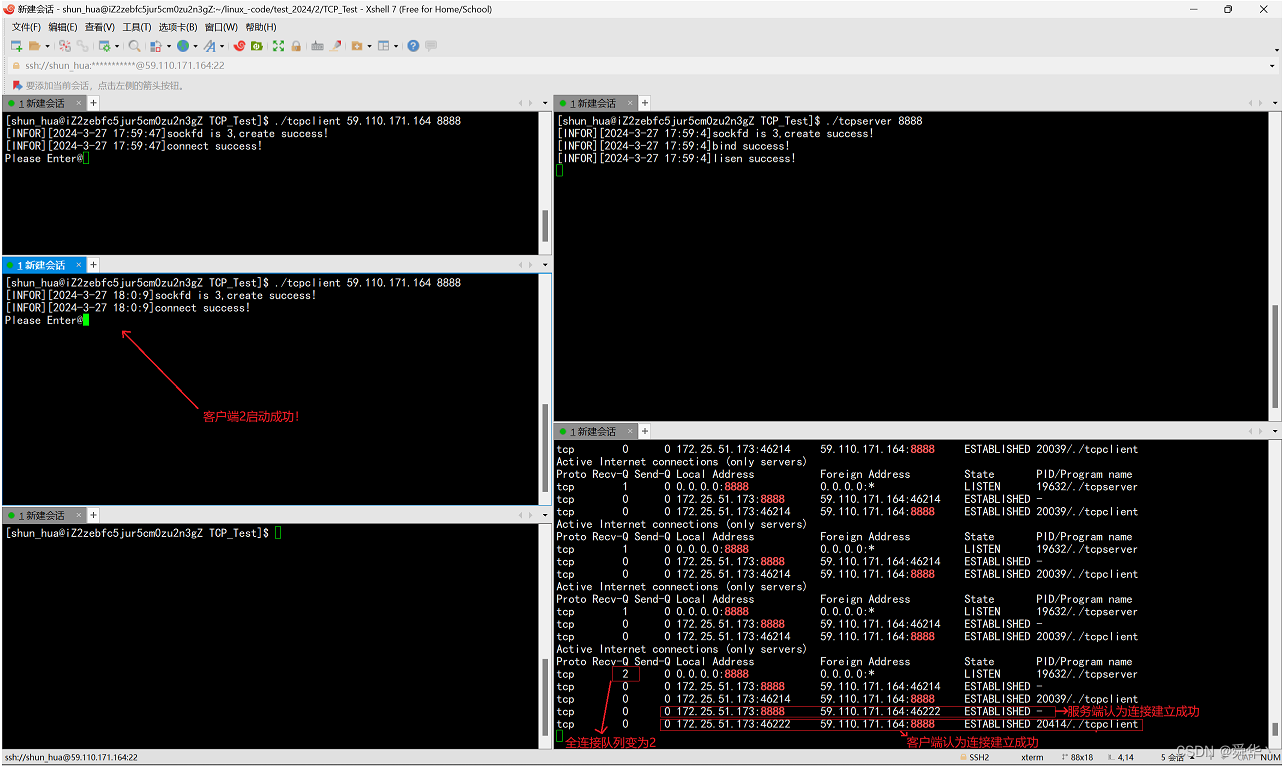Open Session Properties toolbar icon
The width and height of the screenshot is (1286, 768).
point(104,46)
